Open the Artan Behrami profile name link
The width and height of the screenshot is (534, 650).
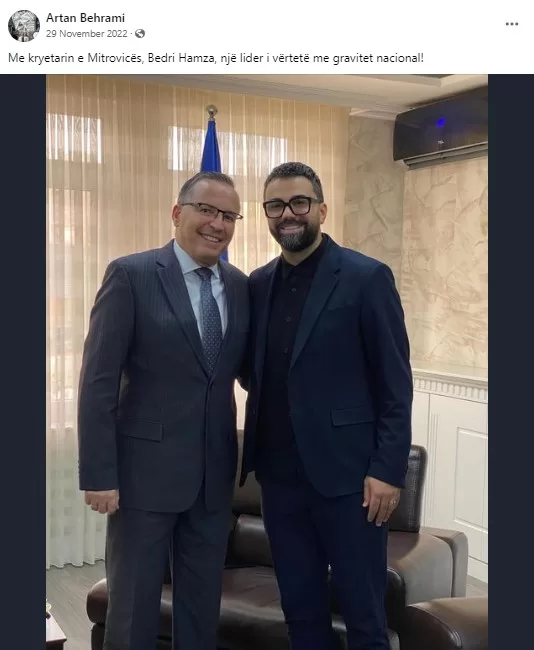coord(85,18)
